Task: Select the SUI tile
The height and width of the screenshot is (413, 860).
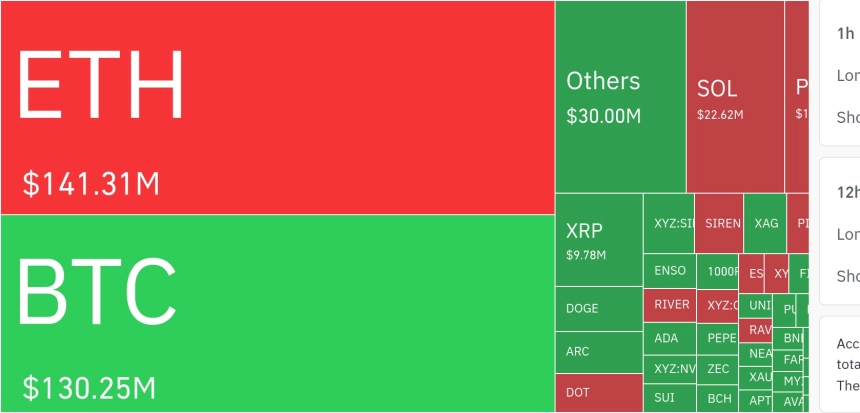Action: 669,398
